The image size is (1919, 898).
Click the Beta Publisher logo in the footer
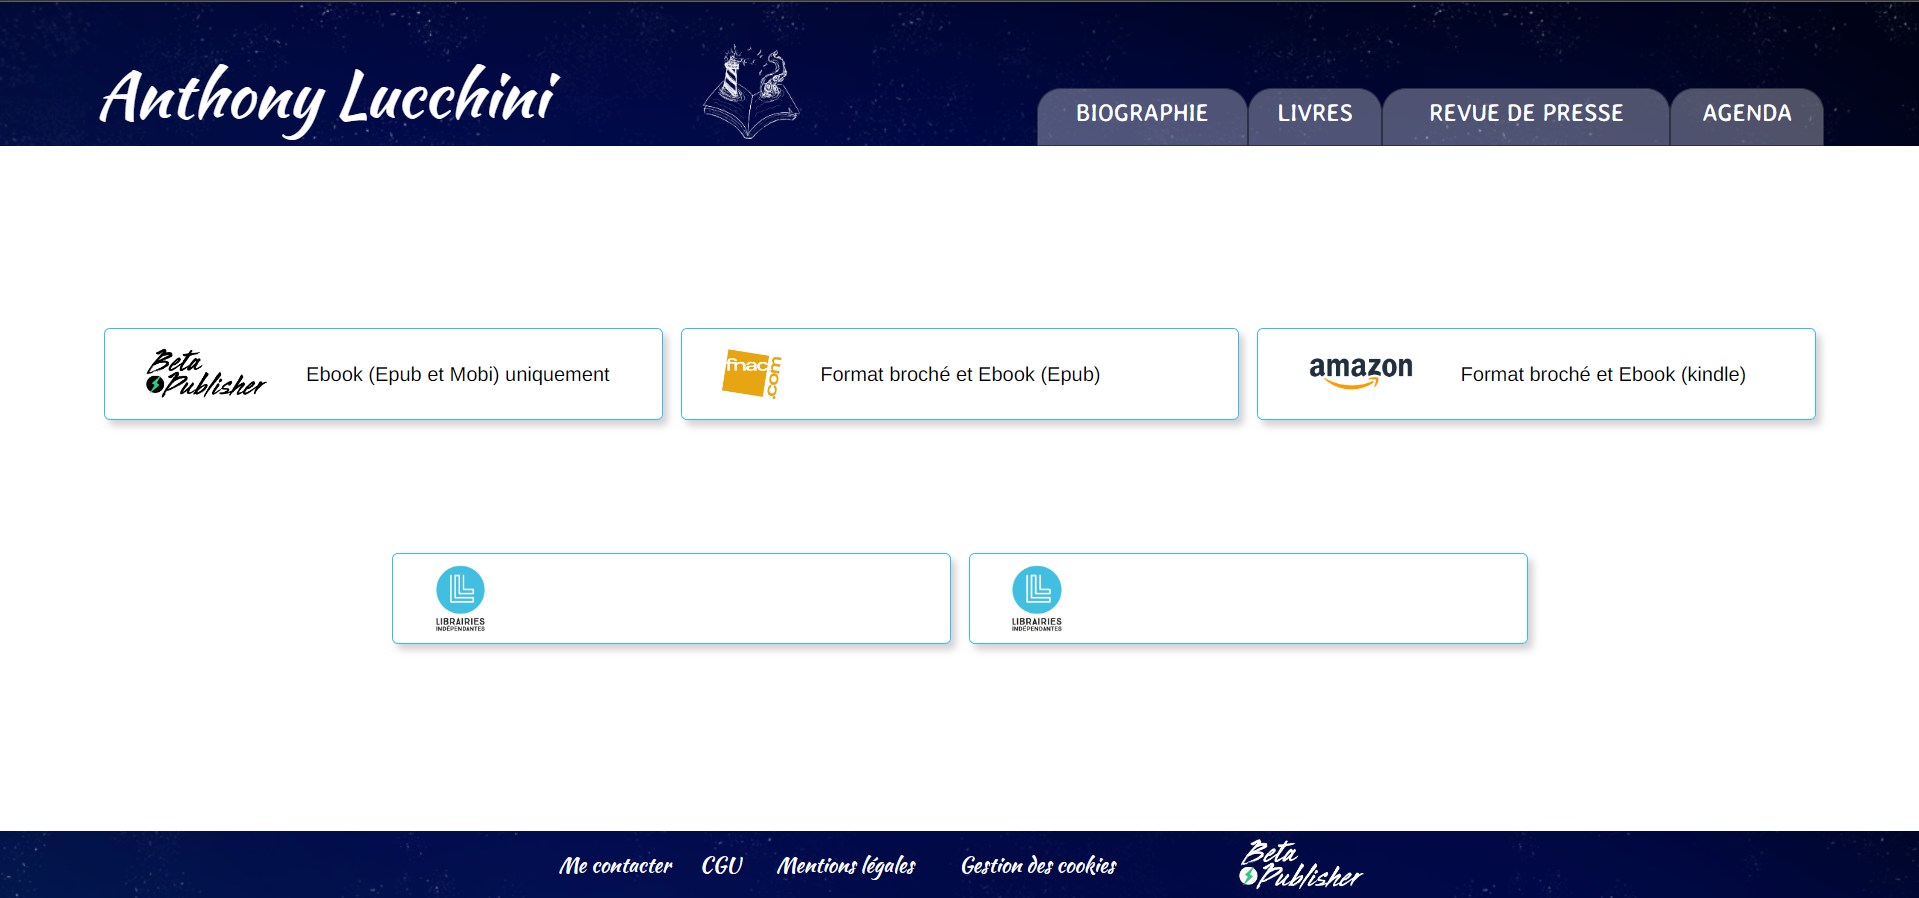[1300, 864]
